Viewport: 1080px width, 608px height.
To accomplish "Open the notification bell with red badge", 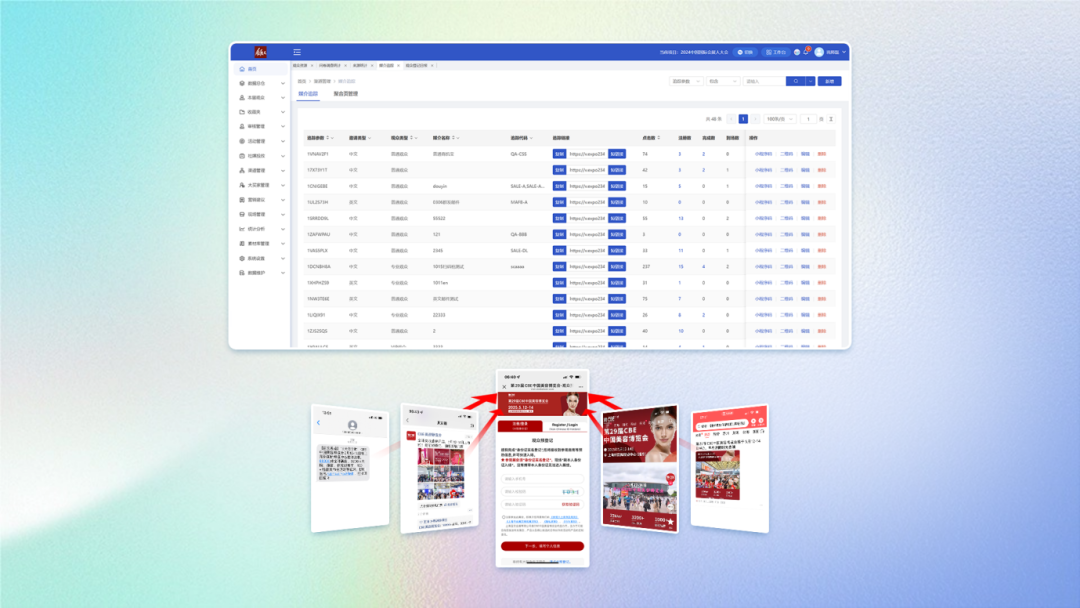I will [806, 52].
